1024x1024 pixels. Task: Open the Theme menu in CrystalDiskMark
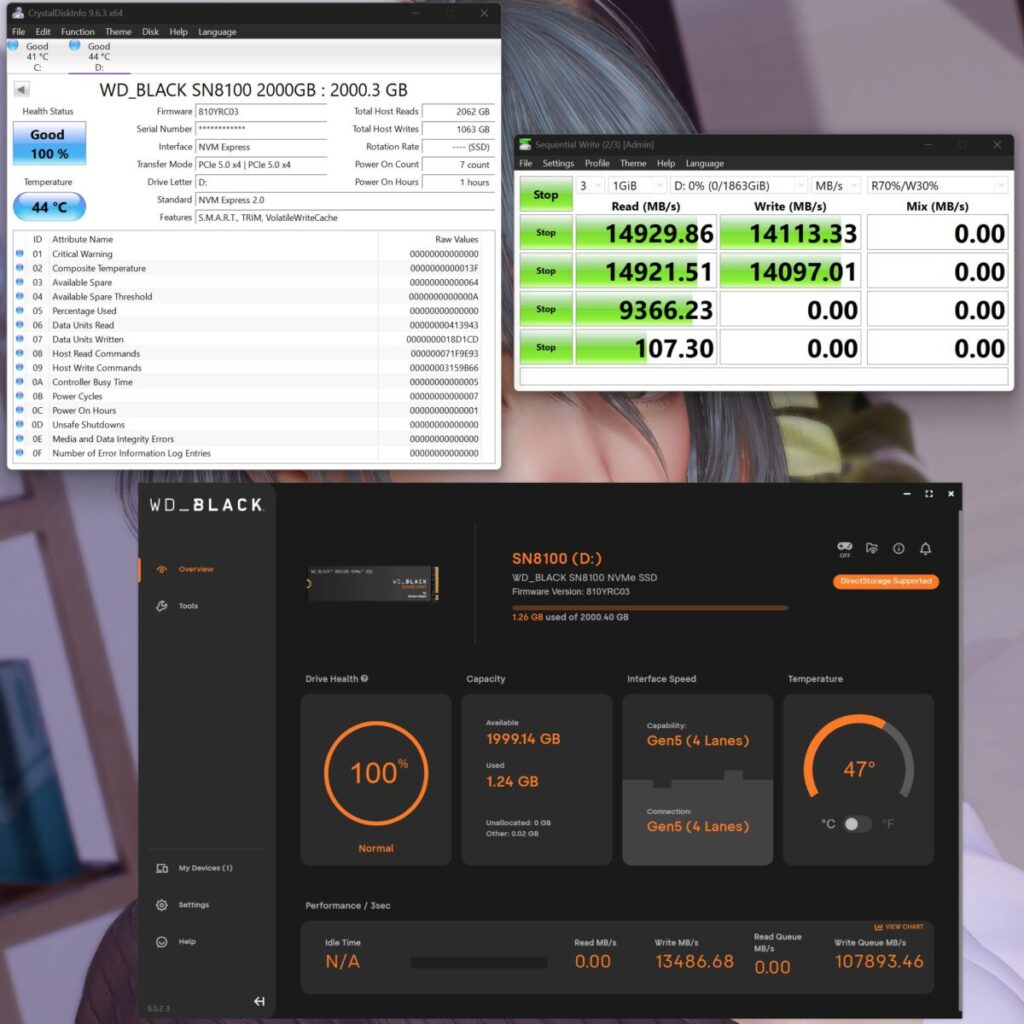point(633,163)
